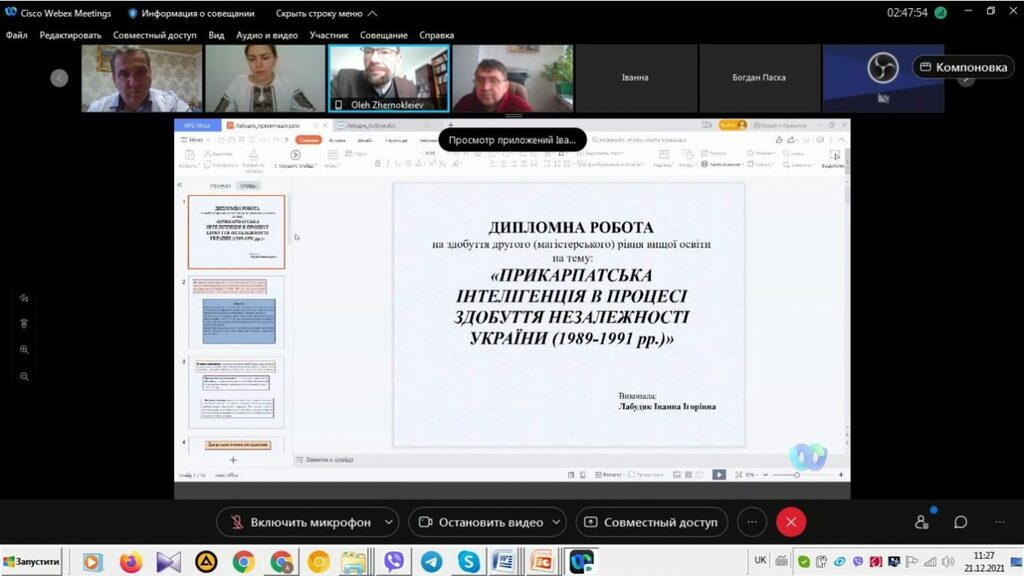Open Информация о совещании meeting info

190,14
